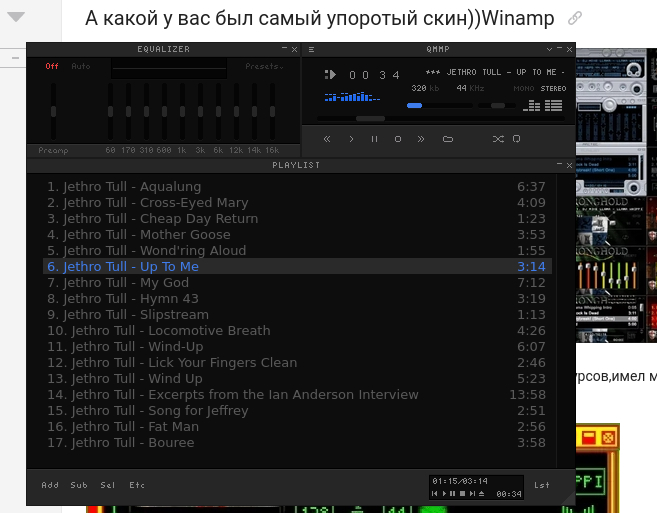Open the equalizer Presets dropdown
The height and width of the screenshot is (513, 657).
tap(264, 66)
